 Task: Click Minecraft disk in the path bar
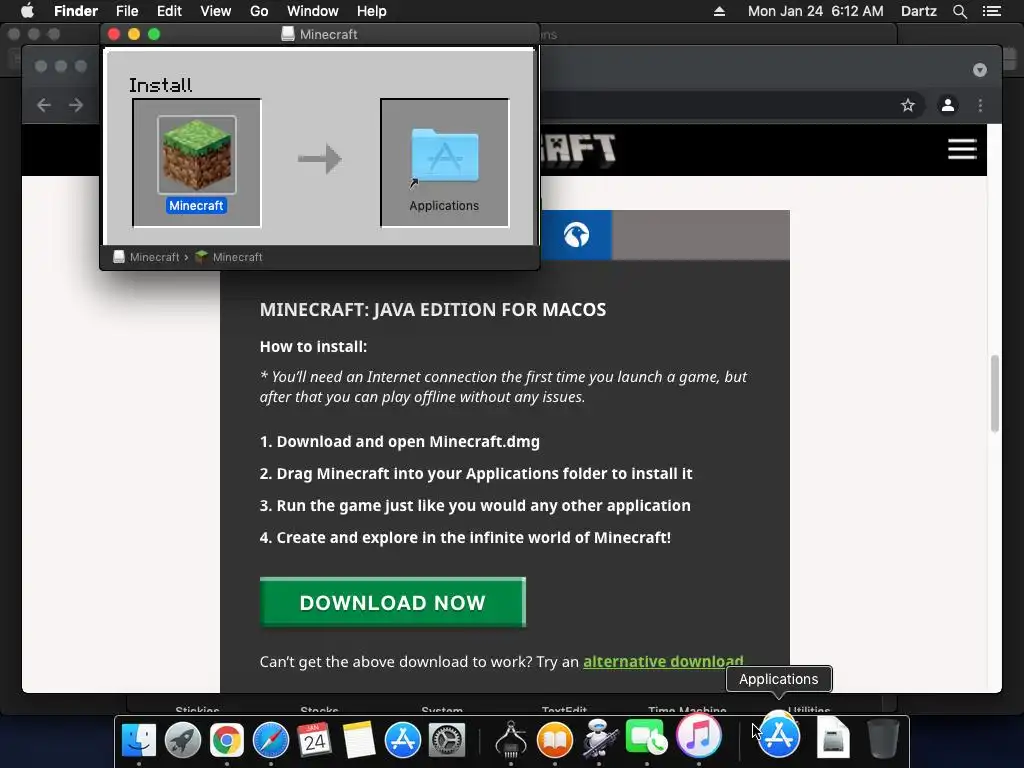pyautogui.click(x=146, y=257)
